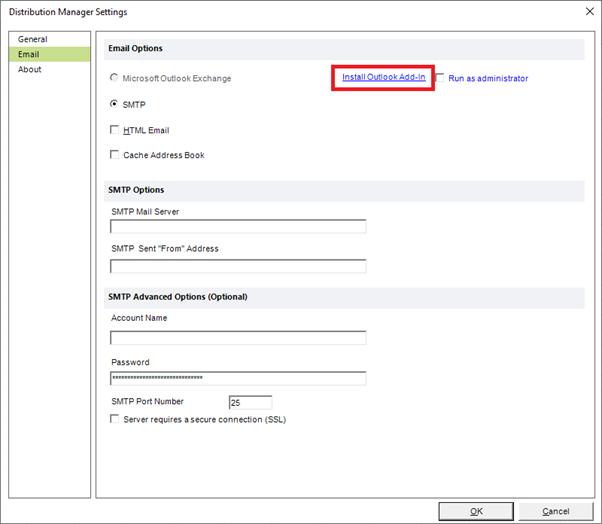Dismiss the dialog with Cancel
602x524 pixels.
(x=556, y=511)
